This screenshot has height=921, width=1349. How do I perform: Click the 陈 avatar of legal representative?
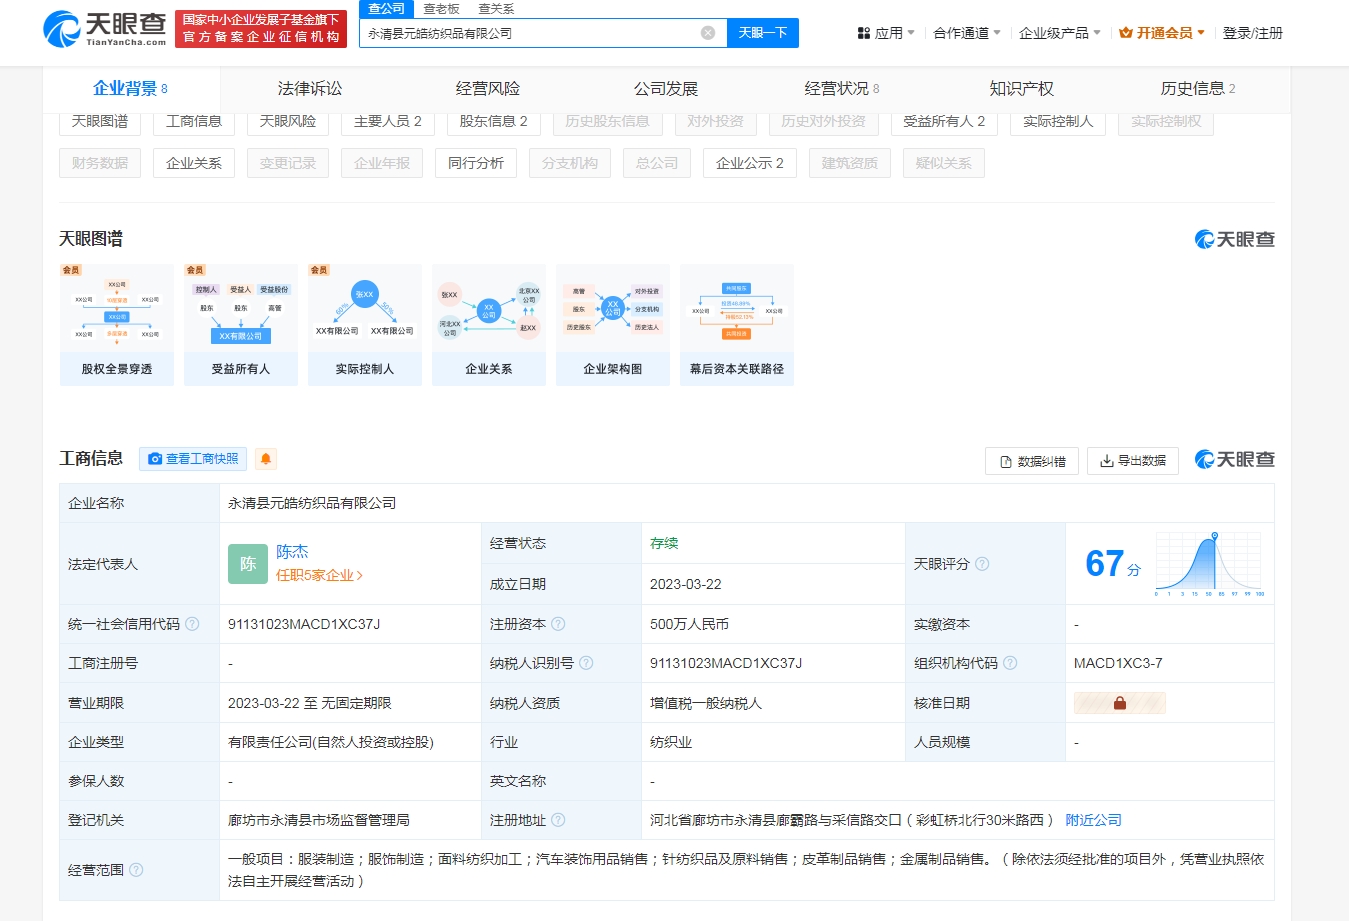pyautogui.click(x=248, y=564)
